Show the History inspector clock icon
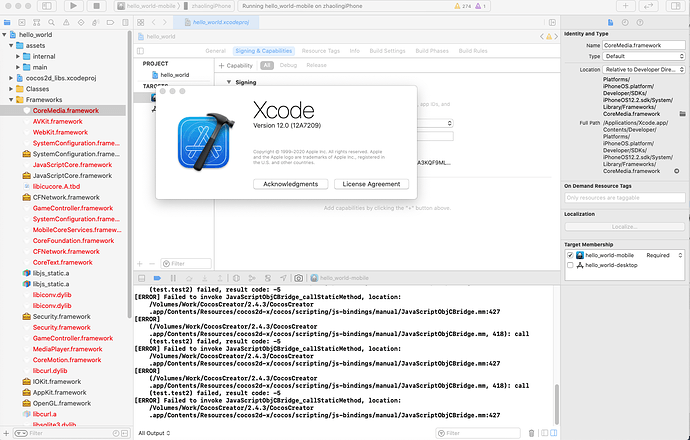 625,22
